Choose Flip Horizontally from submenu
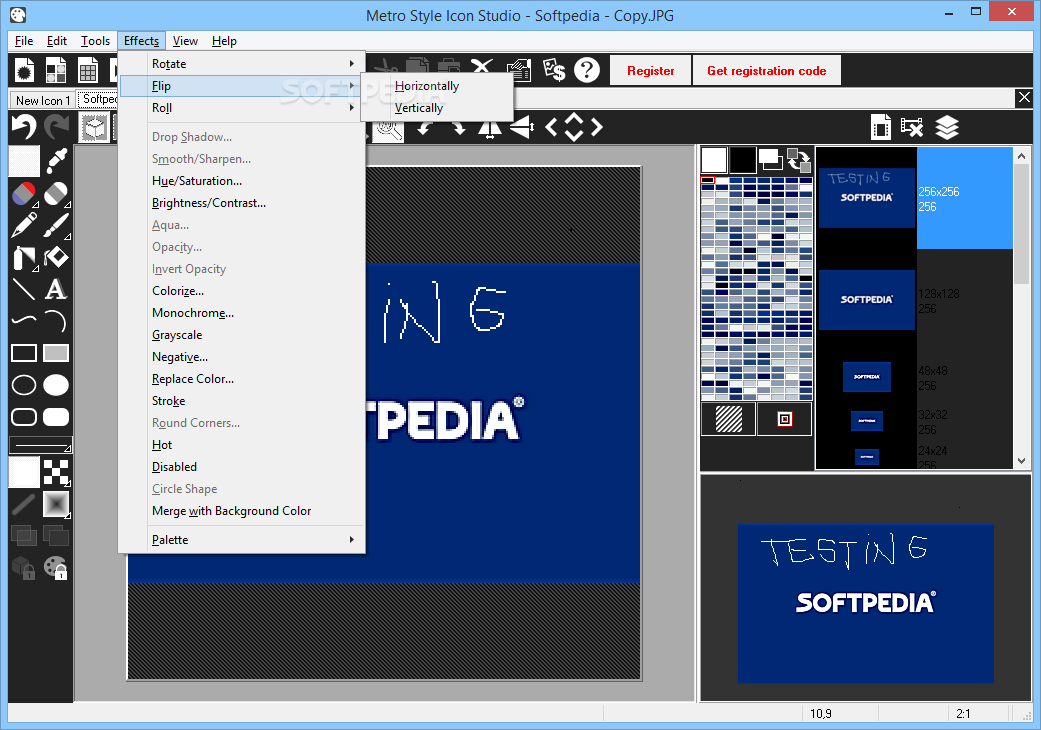The image size is (1041, 730). pos(438,86)
